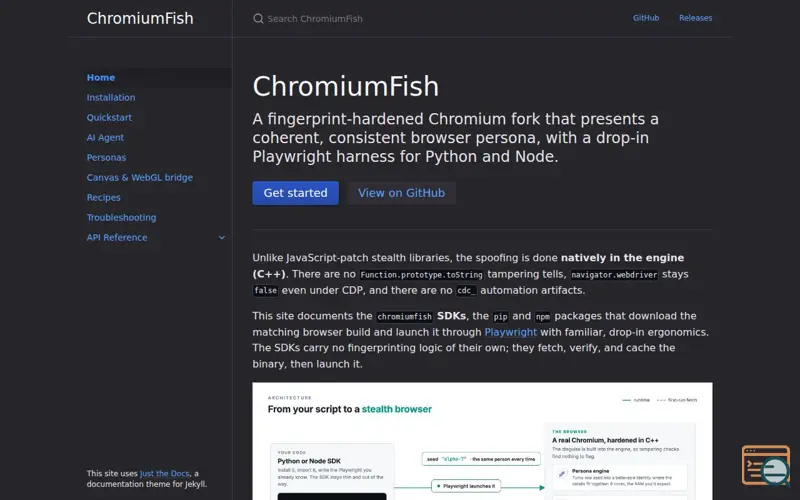Open the floating assistant widget icon

pos(766,465)
